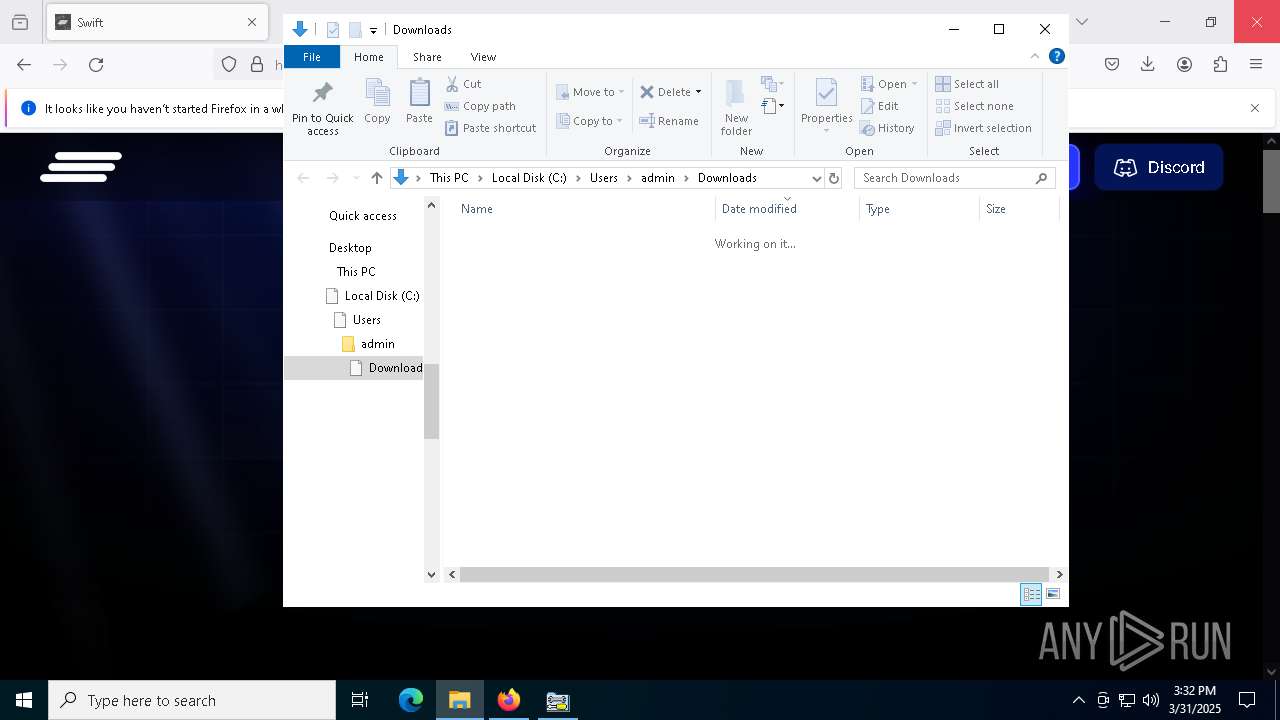Collapse the ribbon with chevron

[1035, 56]
